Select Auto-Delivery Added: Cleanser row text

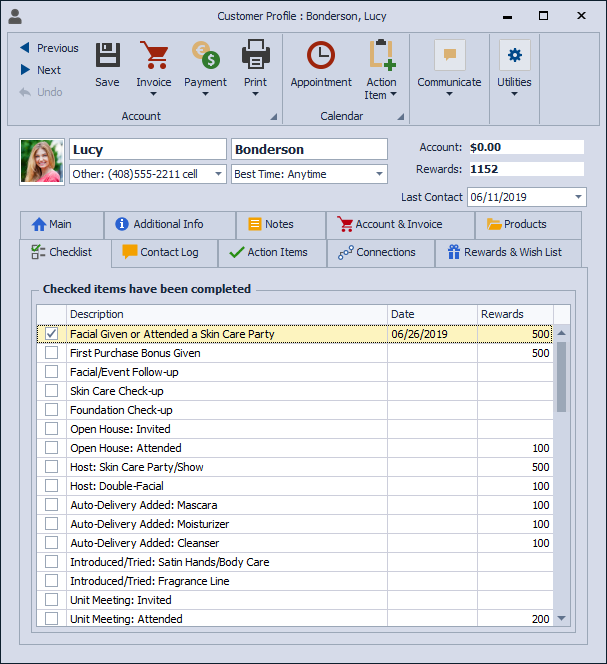145,543
